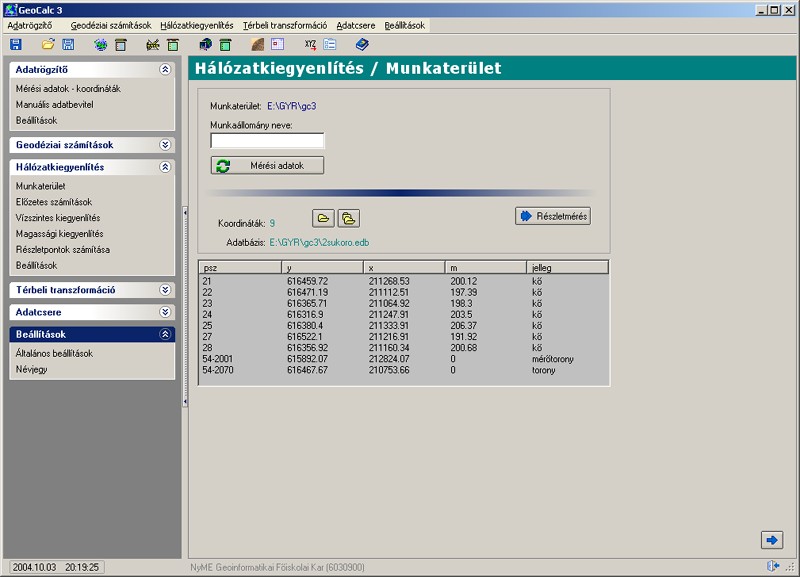Select Manuális adatbevitel in sidebar
Image resolution: width=800 pixels, height=577 pixels.
pyautogui.click(x=55, y=105)
